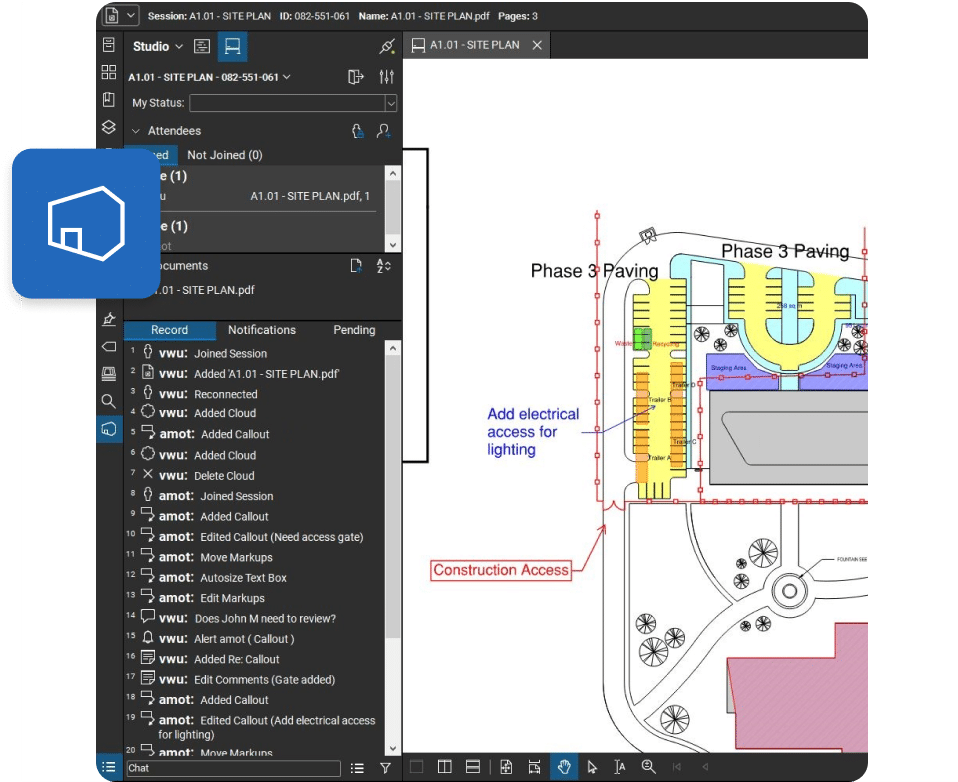
Task: Go to the previous page
Action: click(705, 767)
